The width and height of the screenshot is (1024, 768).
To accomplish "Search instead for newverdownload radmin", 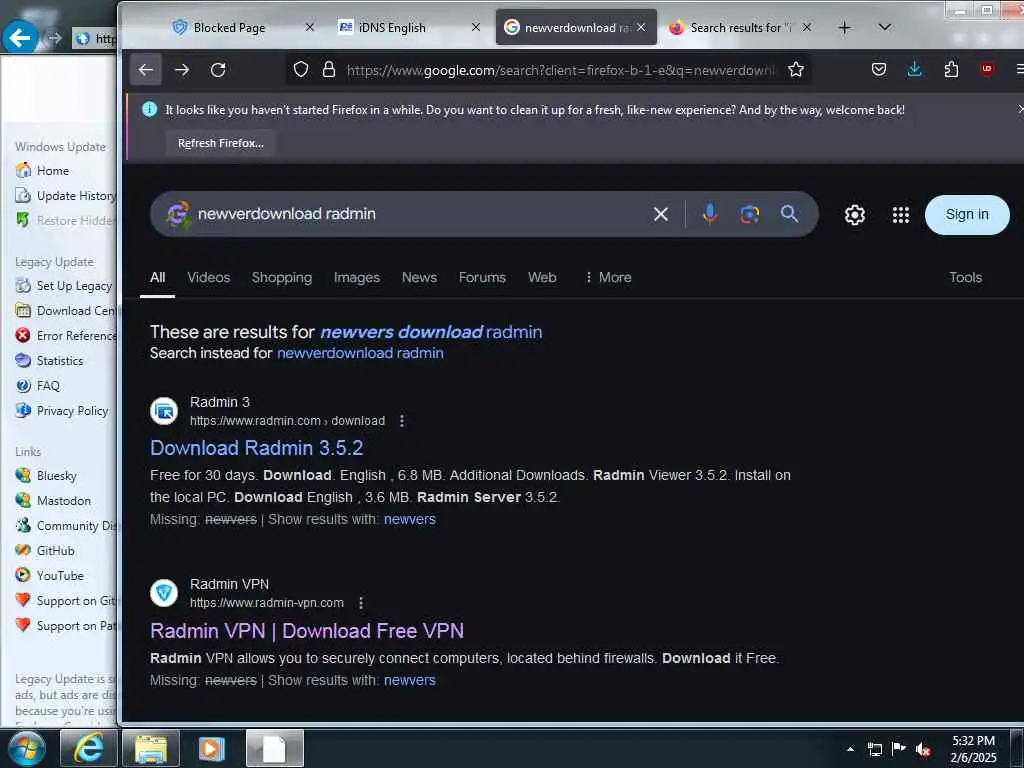I will (360, 353).
